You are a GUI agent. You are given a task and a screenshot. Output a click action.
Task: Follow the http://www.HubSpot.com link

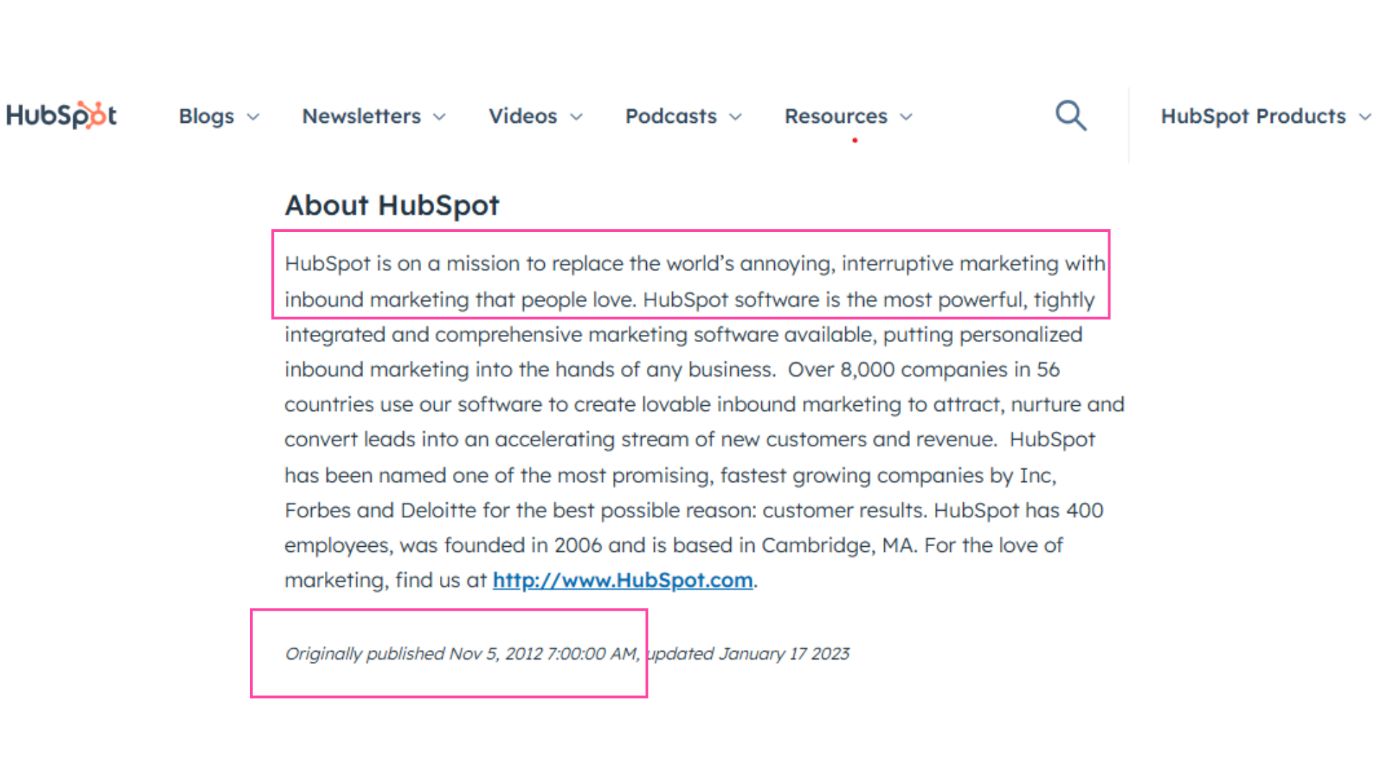point(623,580)
